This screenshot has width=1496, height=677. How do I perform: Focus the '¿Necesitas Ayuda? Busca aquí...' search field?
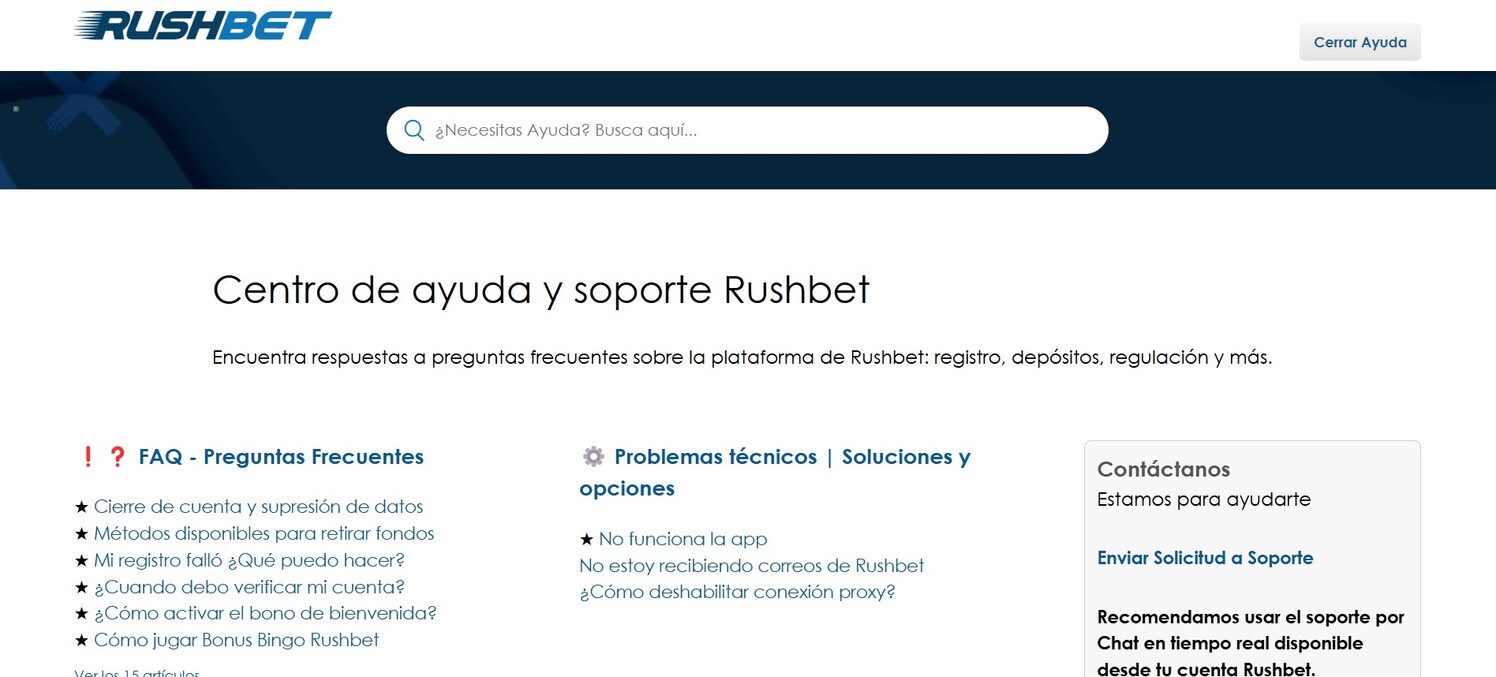click(x=747, y=130)
